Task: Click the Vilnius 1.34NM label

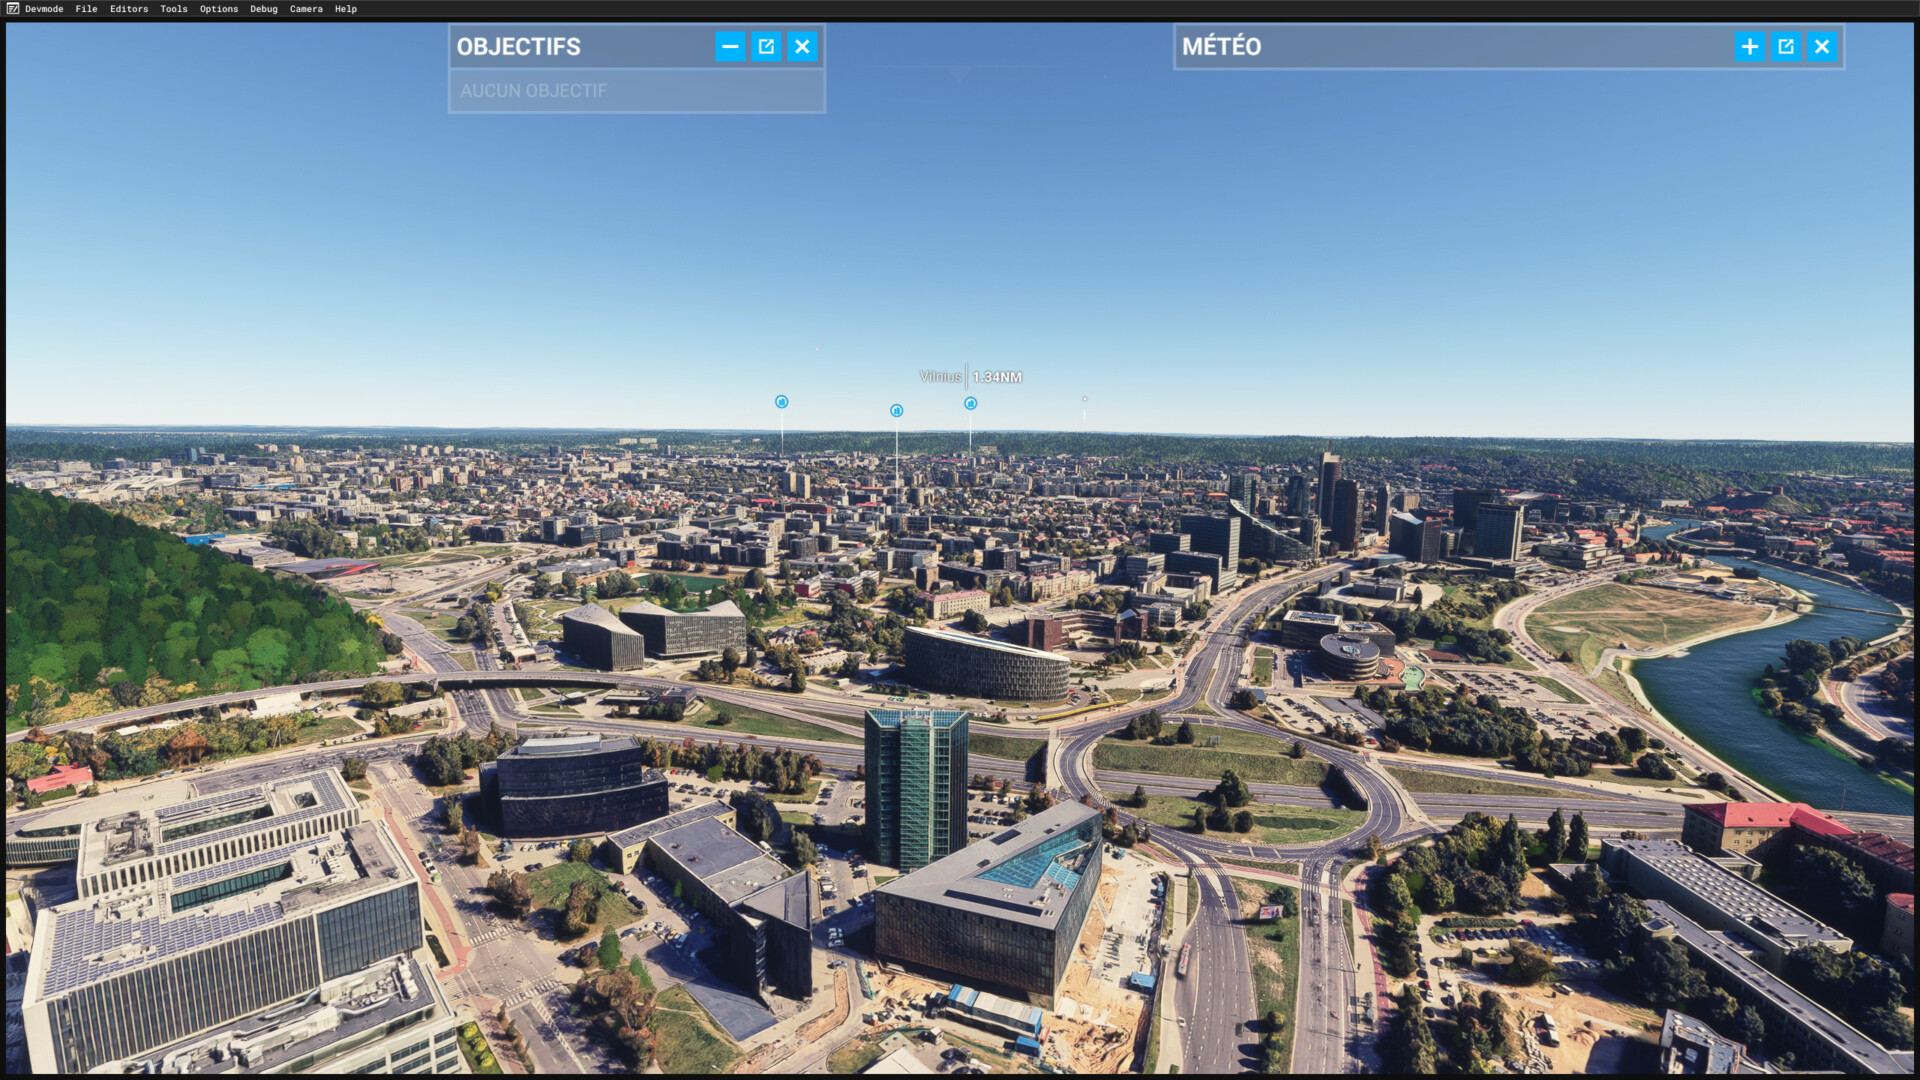Action: (x=970, y=377)
